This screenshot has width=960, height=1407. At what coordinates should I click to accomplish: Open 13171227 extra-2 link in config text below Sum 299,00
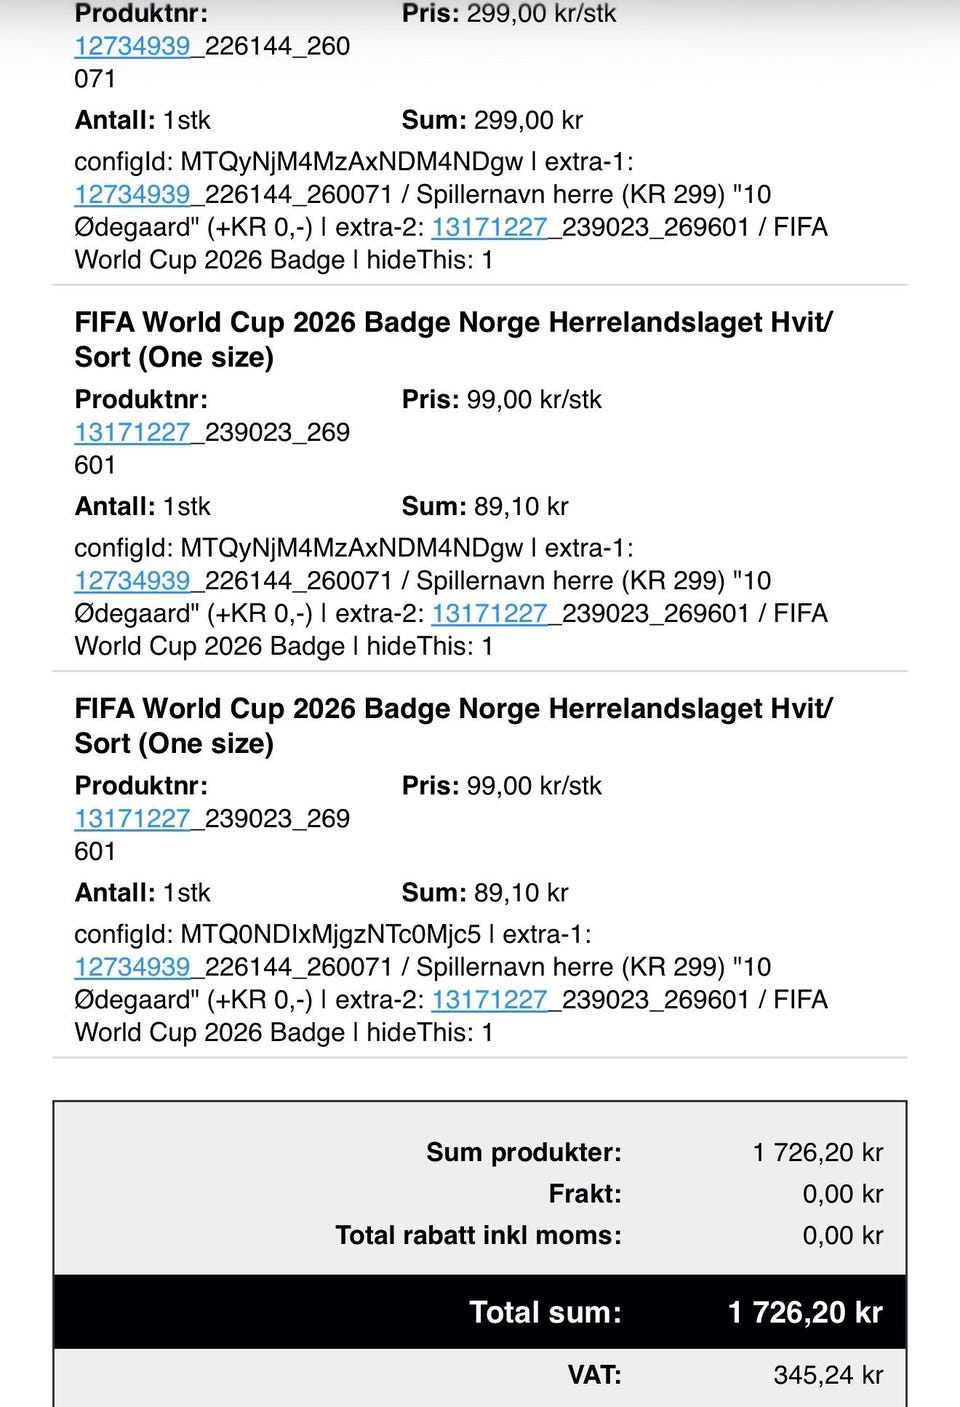[489, 227]
